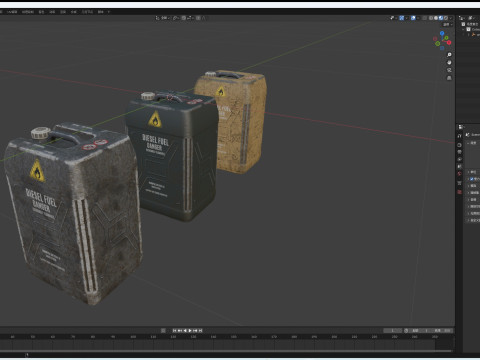Screen dimensions: 480x360
Task: Open the gizmo options dropdown
Action: 407,18
